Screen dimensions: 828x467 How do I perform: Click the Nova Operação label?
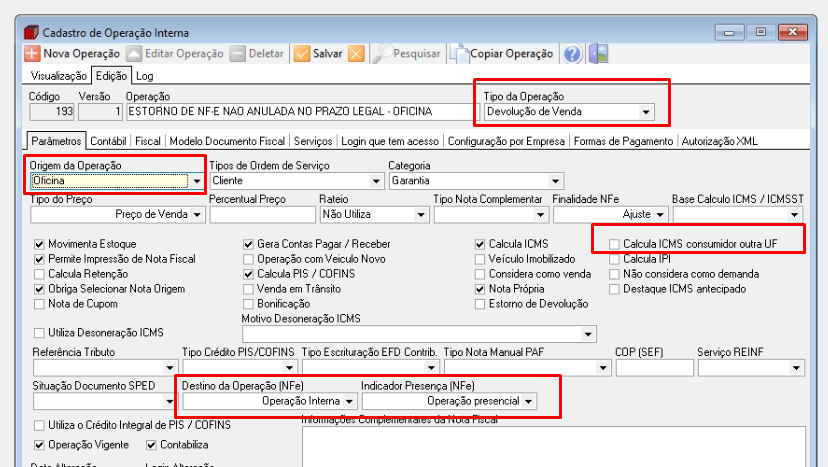click(x=81, y=54)
